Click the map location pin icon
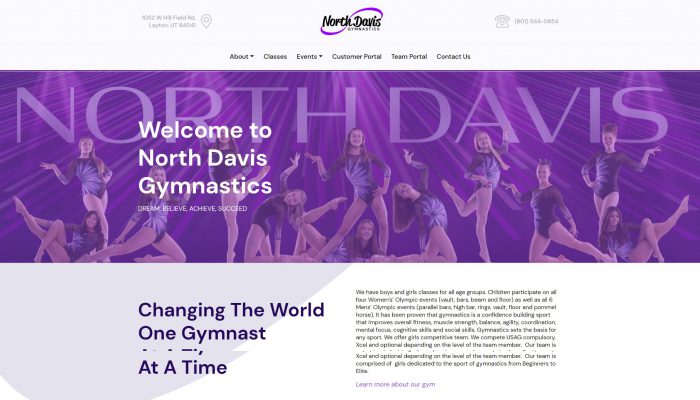 tap(206, 21)
